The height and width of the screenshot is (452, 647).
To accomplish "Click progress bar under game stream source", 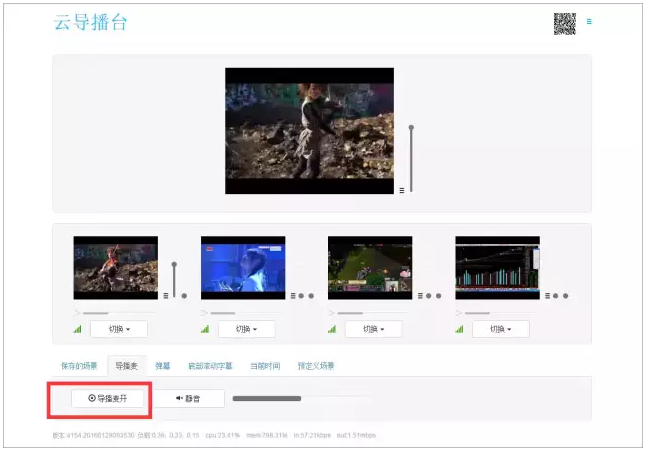I will point(374,313).
